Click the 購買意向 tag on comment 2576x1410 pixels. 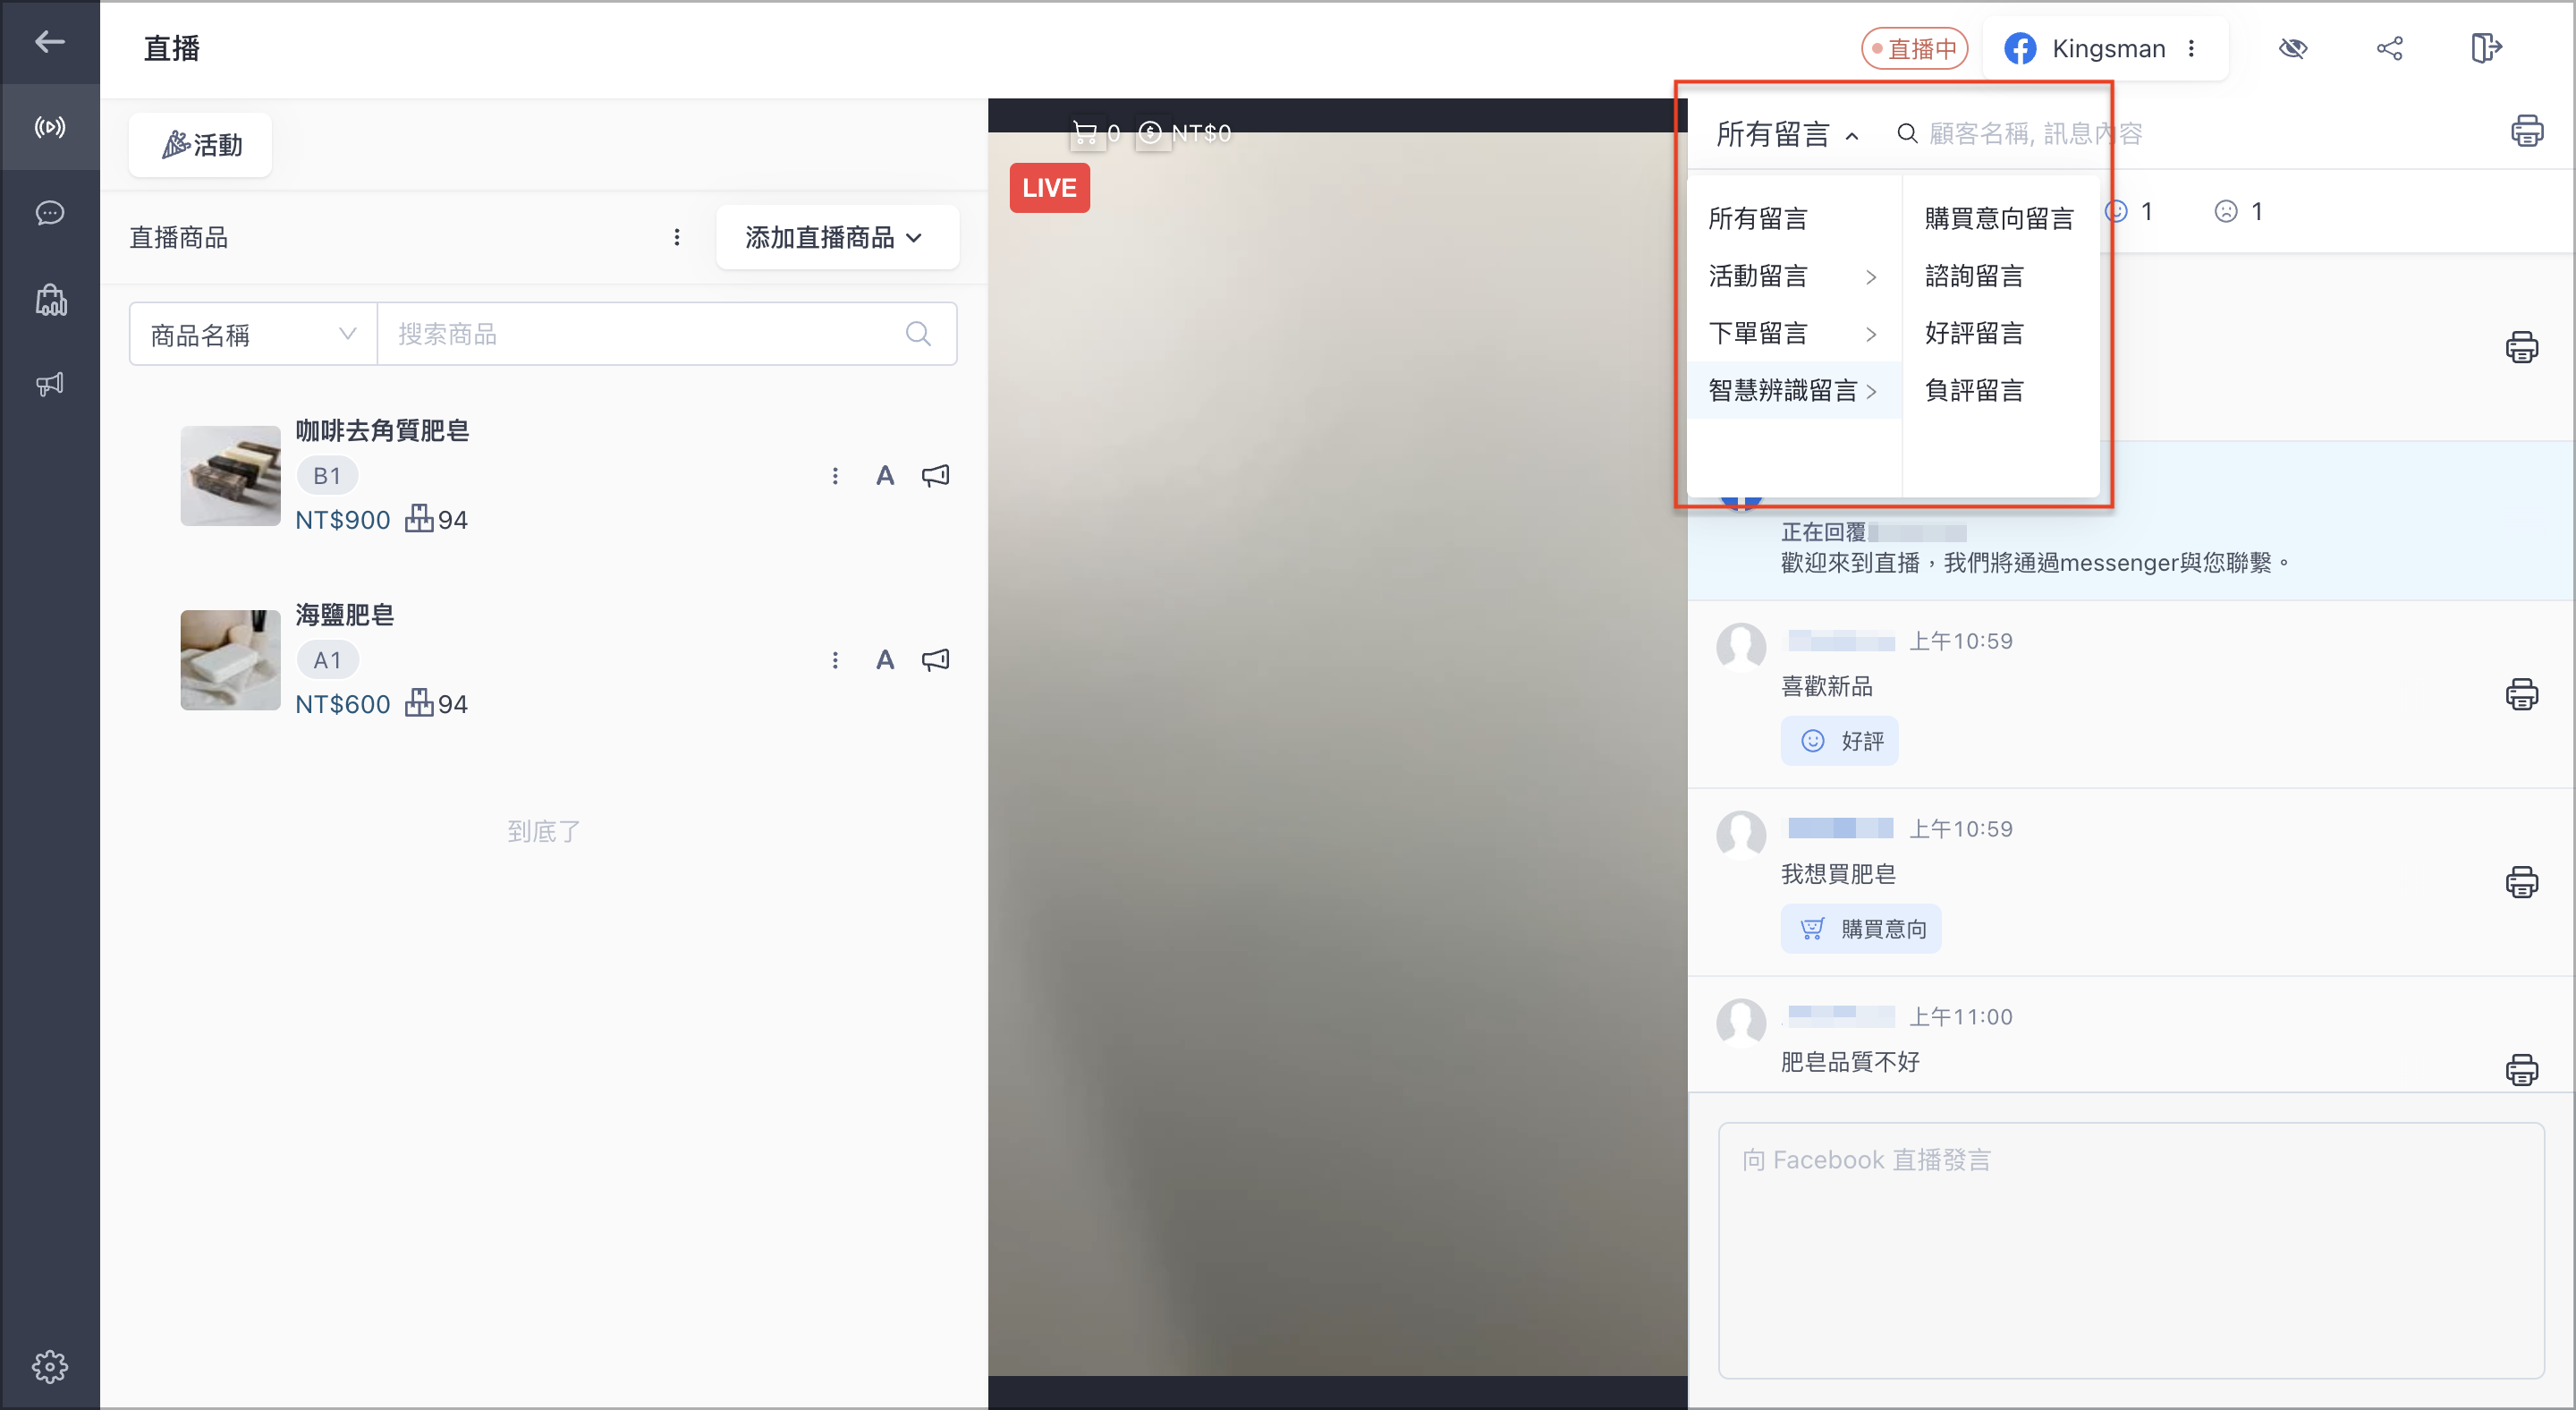click(1860, 929)
